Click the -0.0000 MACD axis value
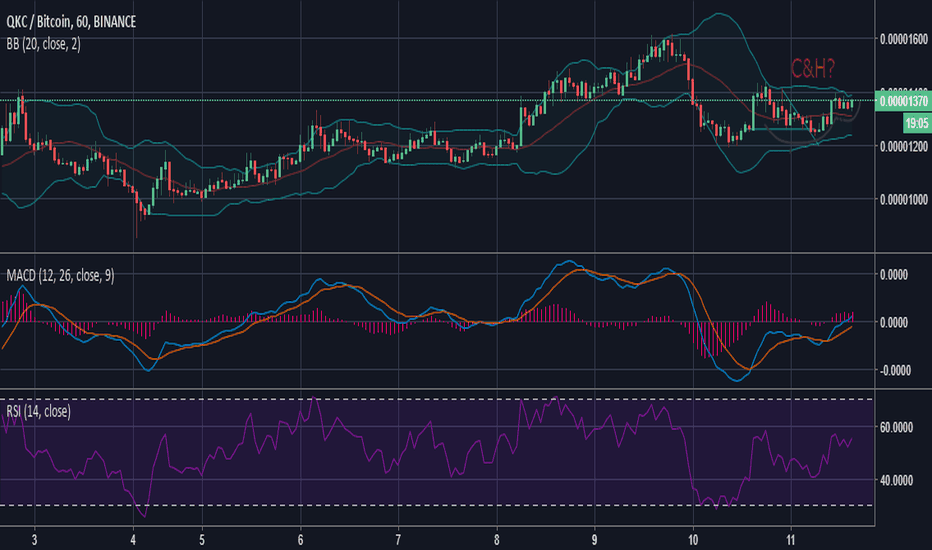 (x=893, y=370)
